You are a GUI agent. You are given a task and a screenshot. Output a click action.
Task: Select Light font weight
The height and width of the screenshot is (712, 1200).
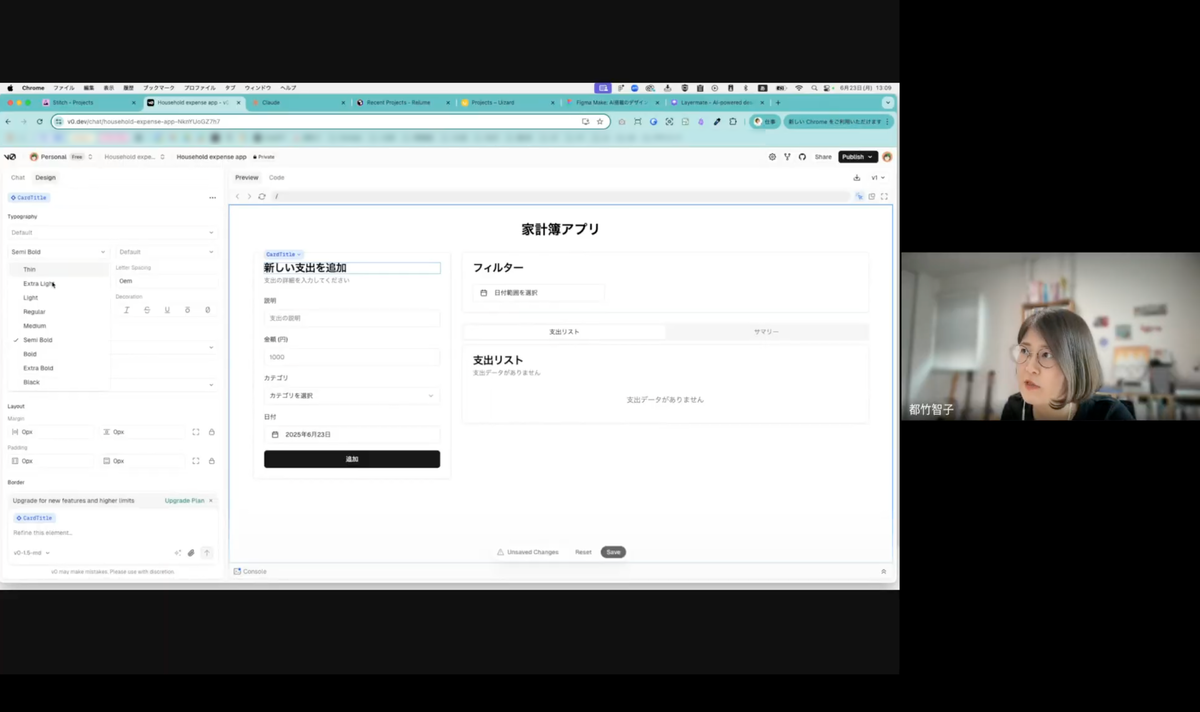[59, 298]
